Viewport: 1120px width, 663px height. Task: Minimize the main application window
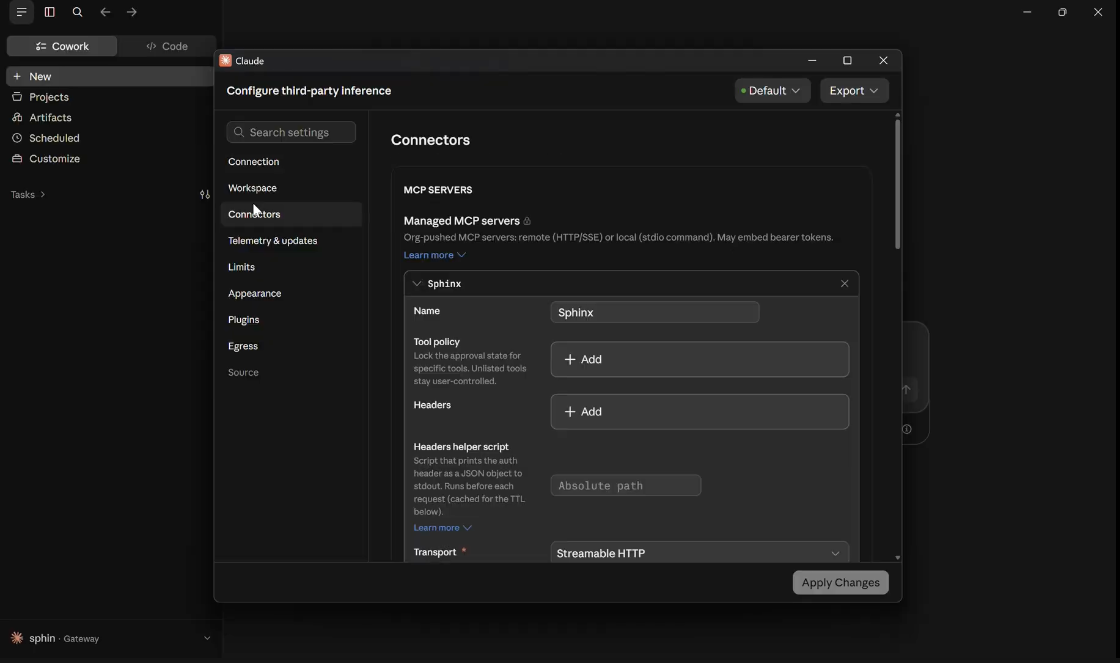[x=1027, y=12]
